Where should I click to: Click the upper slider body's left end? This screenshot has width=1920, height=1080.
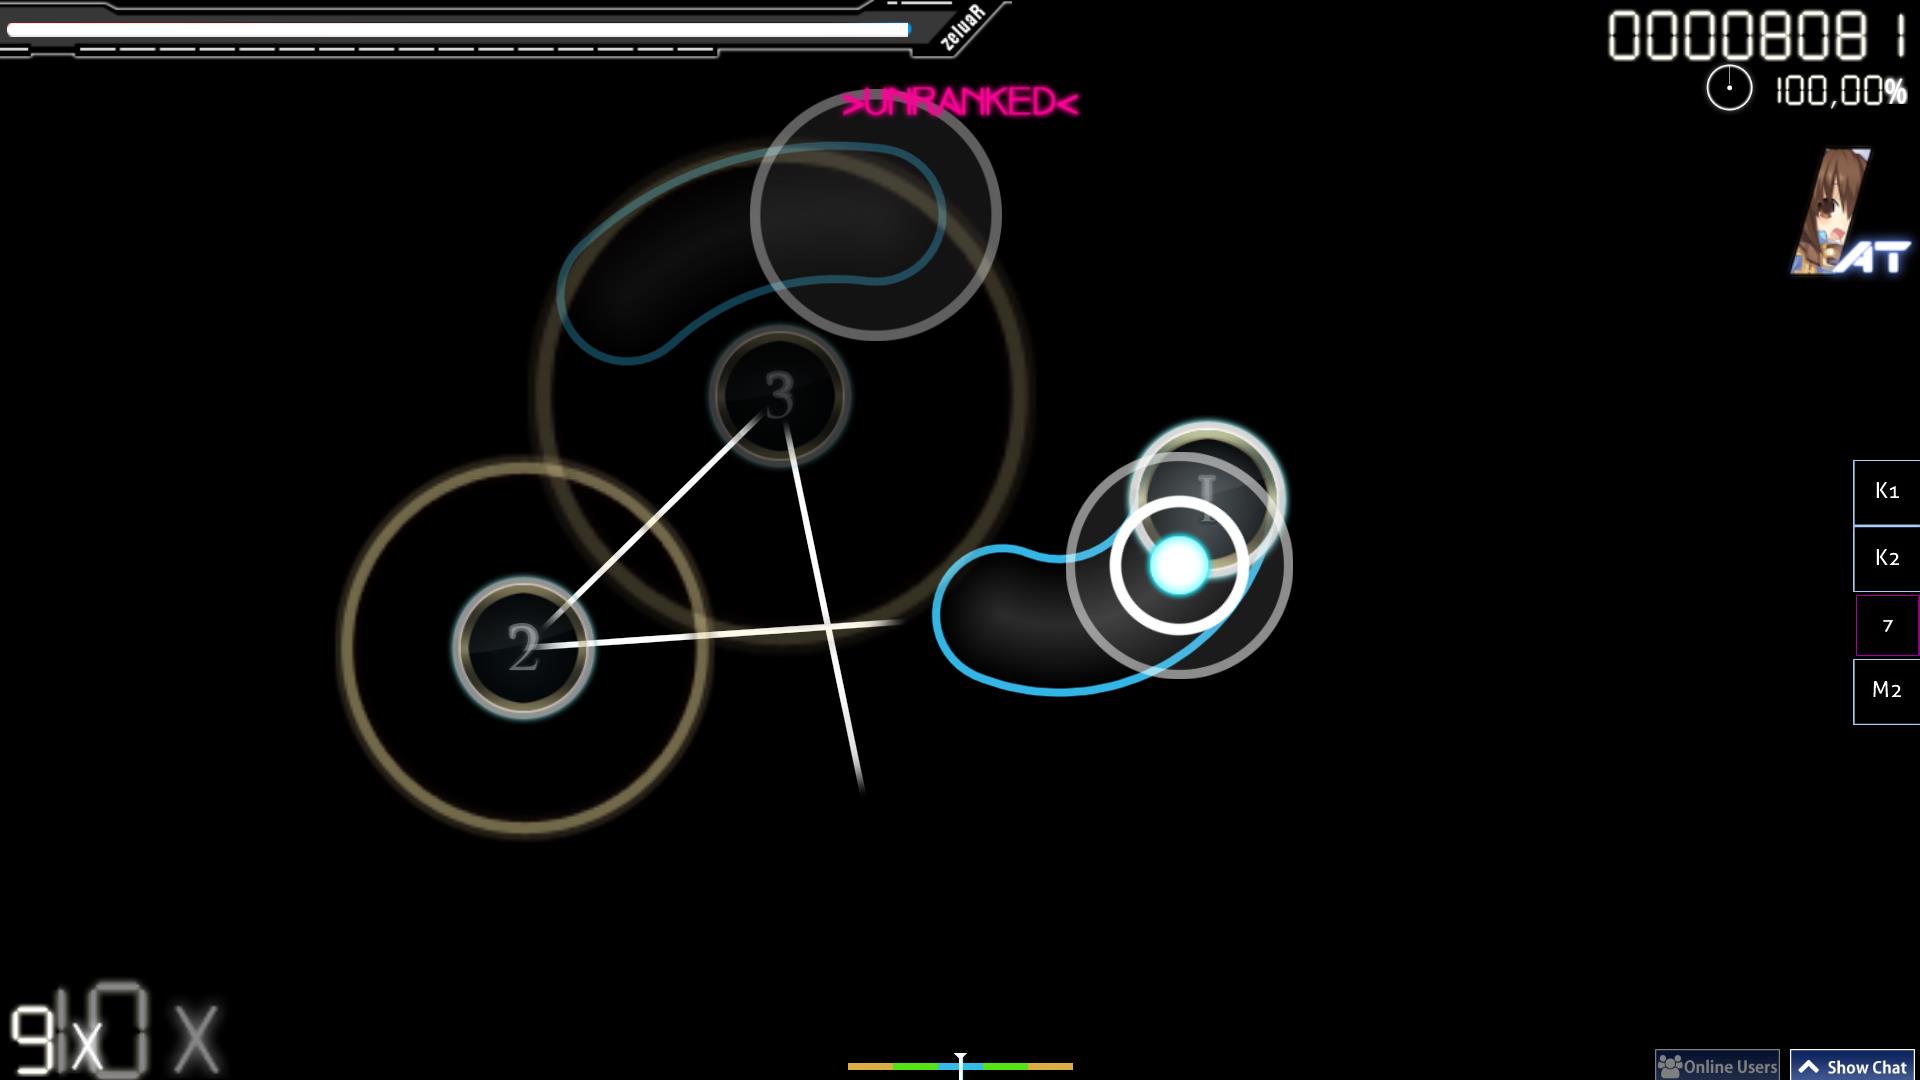[x=625, y=297]
